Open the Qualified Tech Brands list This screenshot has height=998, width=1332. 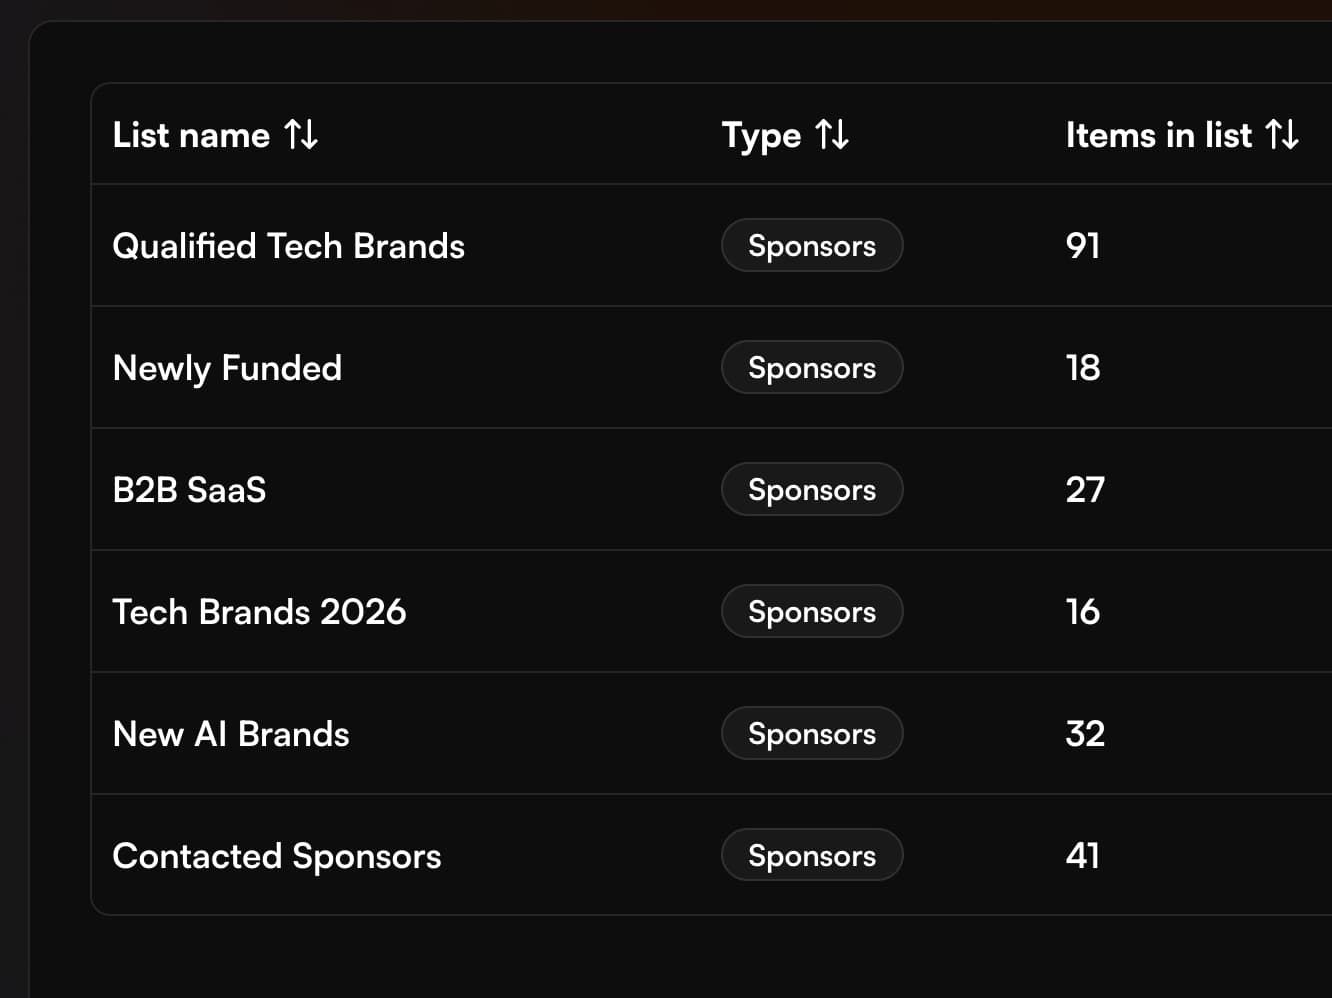coord(289,245)
